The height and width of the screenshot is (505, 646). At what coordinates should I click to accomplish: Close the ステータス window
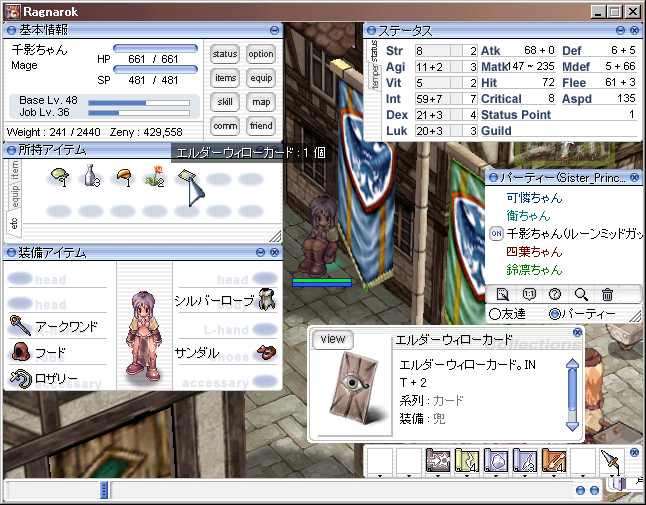point(634,30)
